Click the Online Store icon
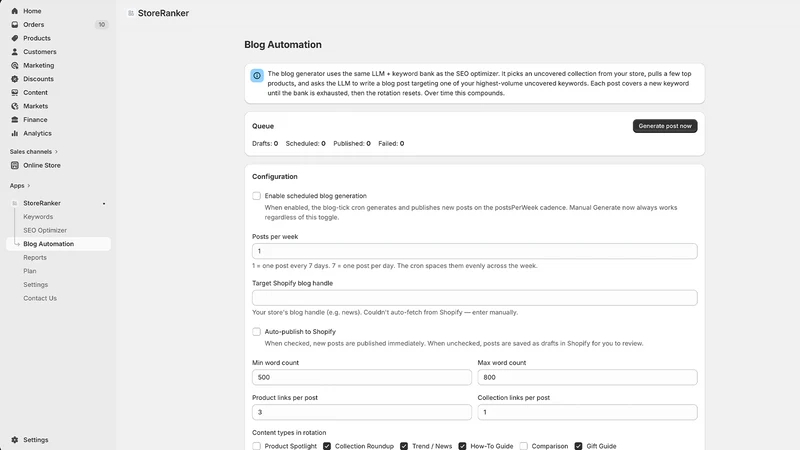800x450 pixels. point(15,165)
